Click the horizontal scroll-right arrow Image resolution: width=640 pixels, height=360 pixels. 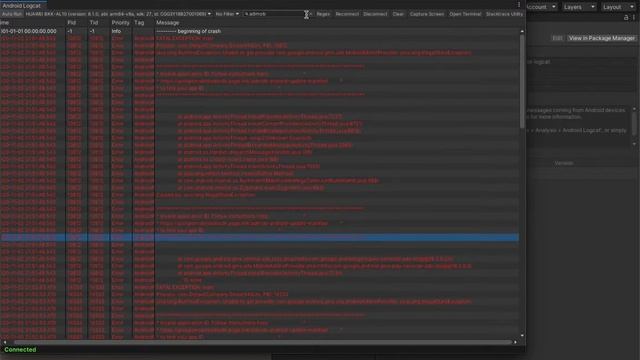(515, 342)
